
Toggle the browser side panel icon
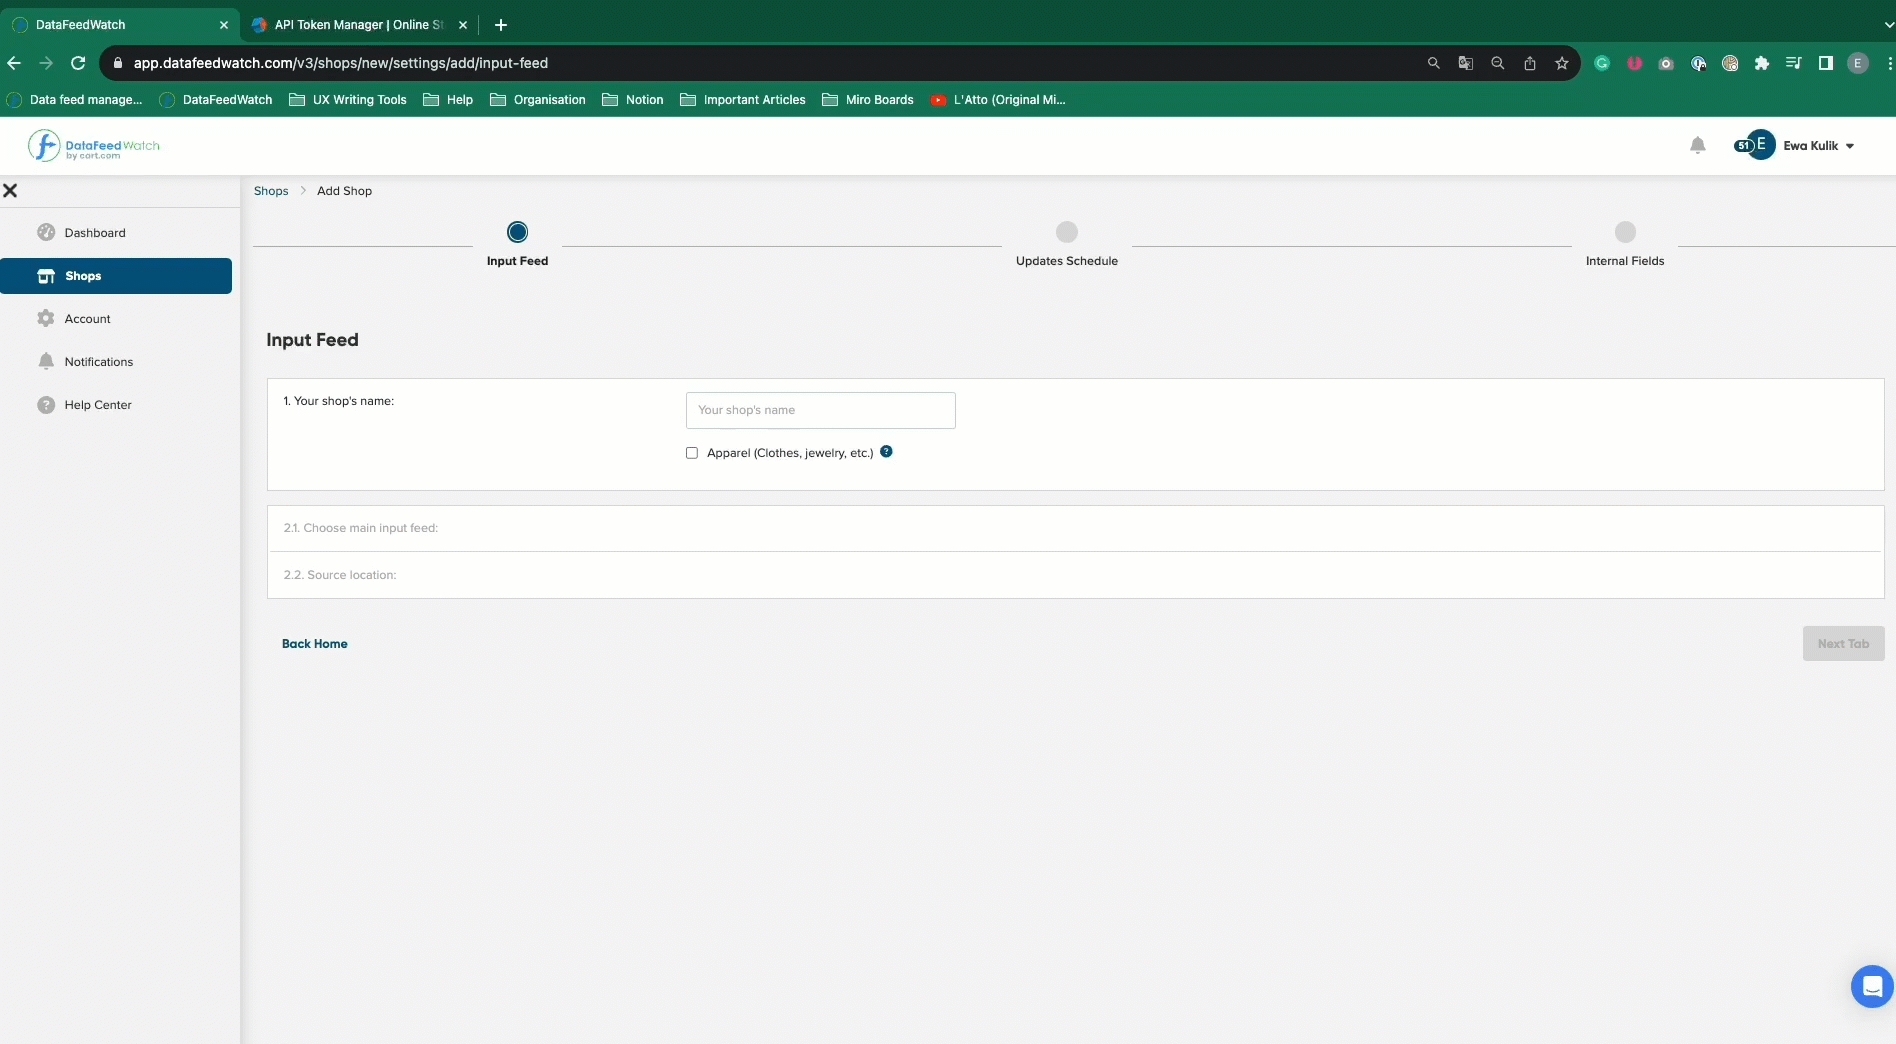coord(1826,63)
